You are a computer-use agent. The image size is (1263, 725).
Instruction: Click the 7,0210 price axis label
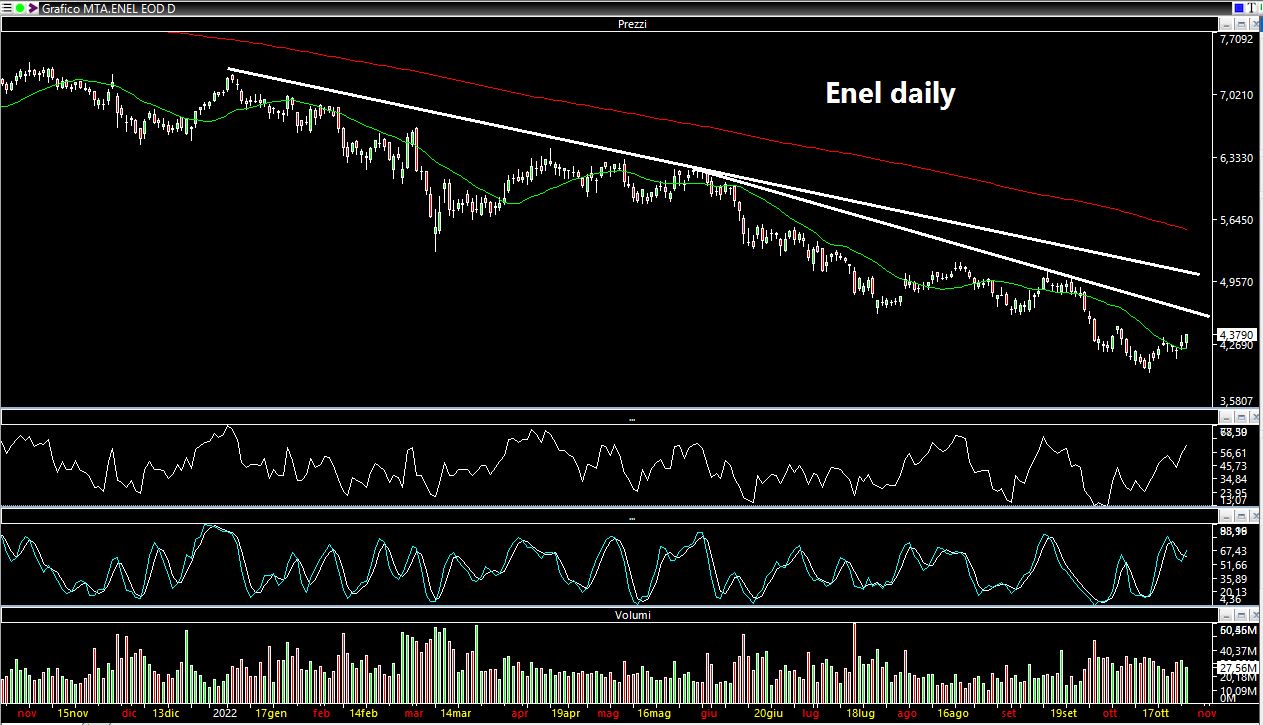(1237, 96)
